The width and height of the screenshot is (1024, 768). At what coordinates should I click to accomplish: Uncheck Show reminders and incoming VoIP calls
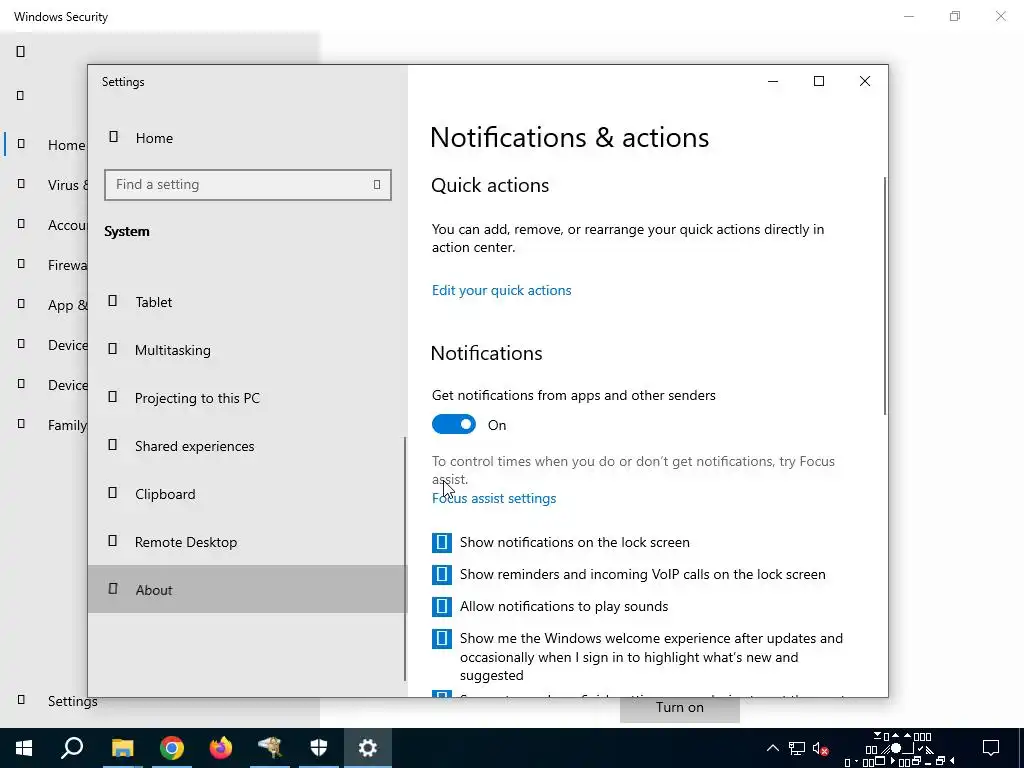[441, 574]
